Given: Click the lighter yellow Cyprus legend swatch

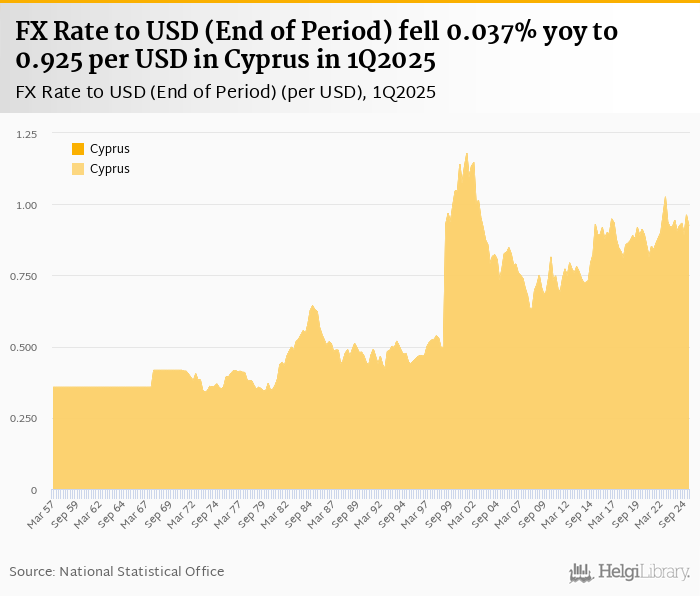Looking at the screenshot, I should point(78,169).
